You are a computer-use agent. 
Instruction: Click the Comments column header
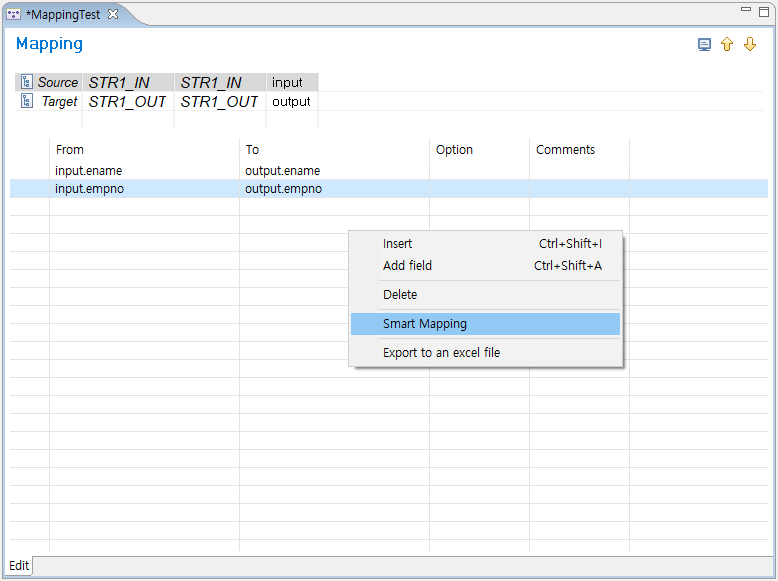tap(565, 150)
